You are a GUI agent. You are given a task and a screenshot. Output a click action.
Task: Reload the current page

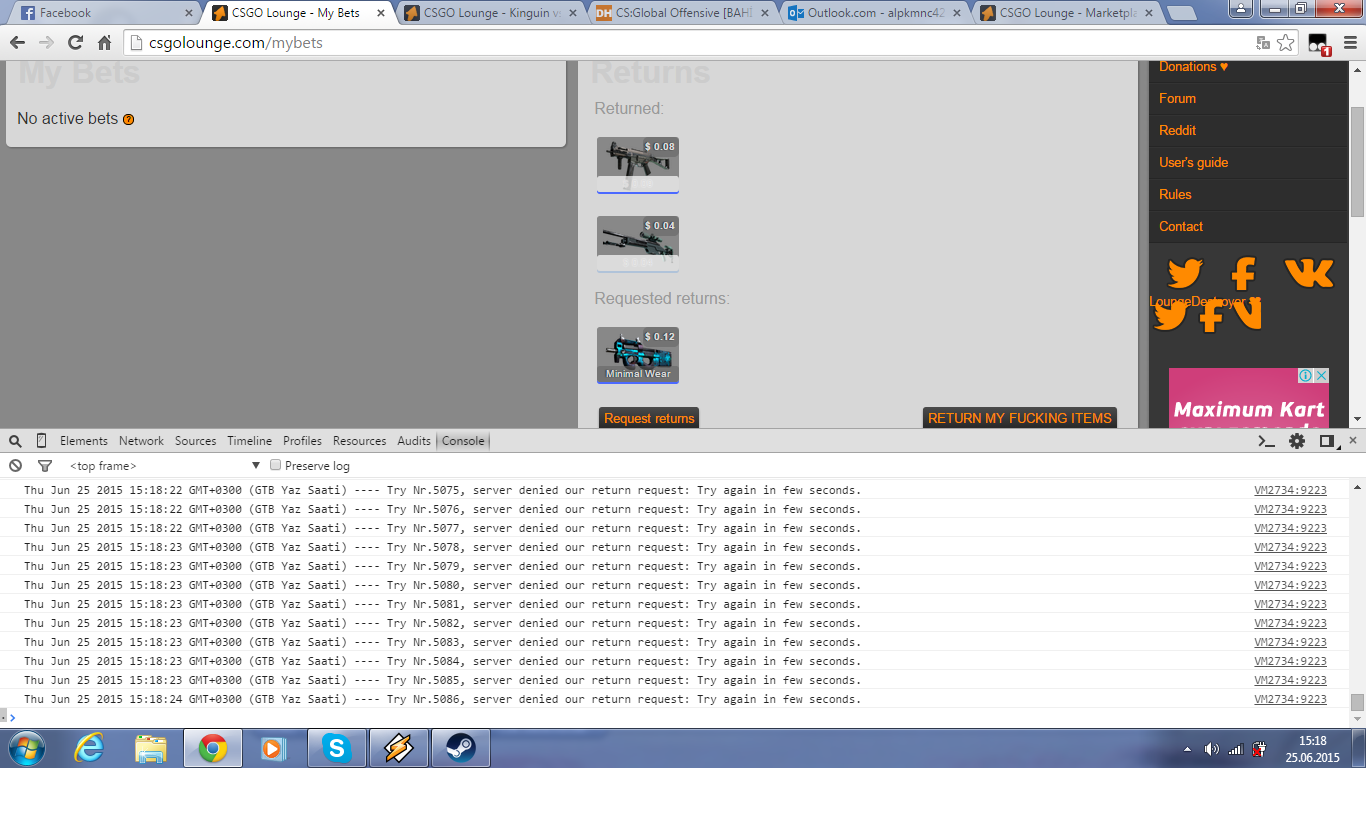click(75, 43)
